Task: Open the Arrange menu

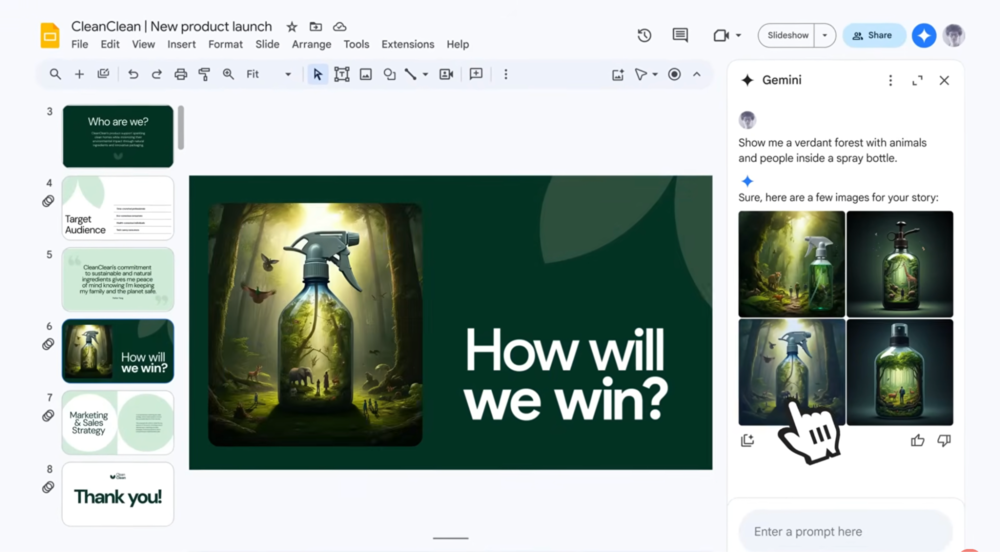Action: tap(311, 44)
